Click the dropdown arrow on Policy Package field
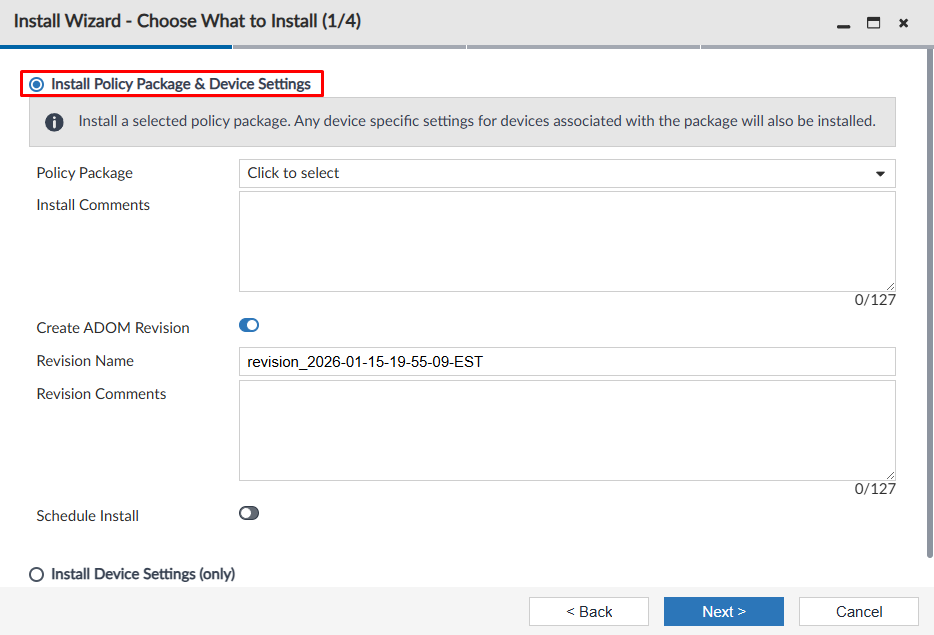 click(881, 173)
